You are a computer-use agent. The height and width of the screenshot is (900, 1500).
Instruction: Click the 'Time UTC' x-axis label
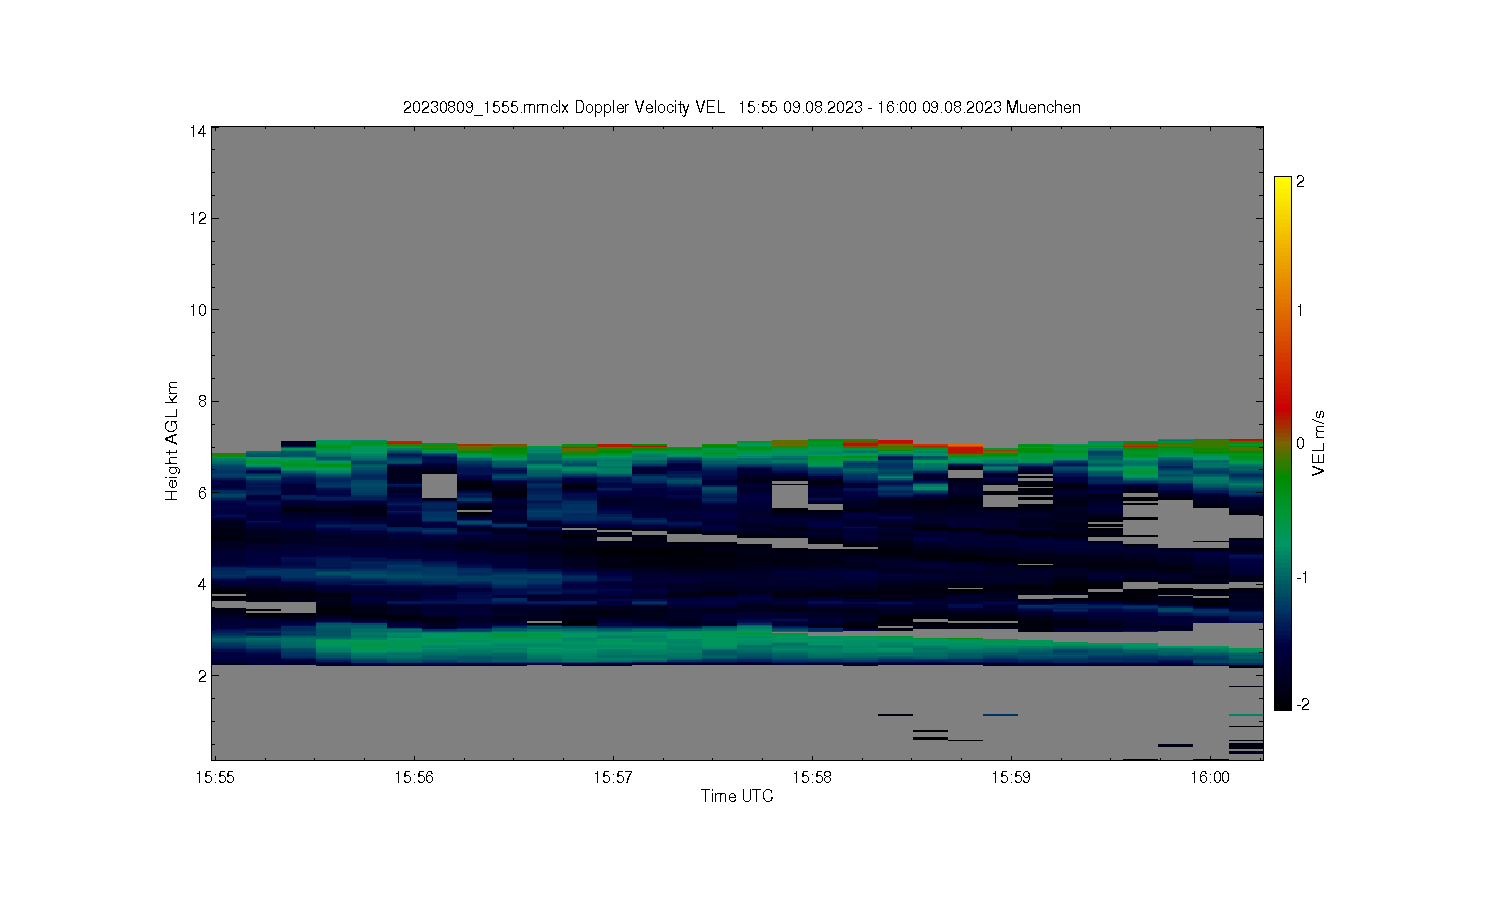[x=737, y=796]
